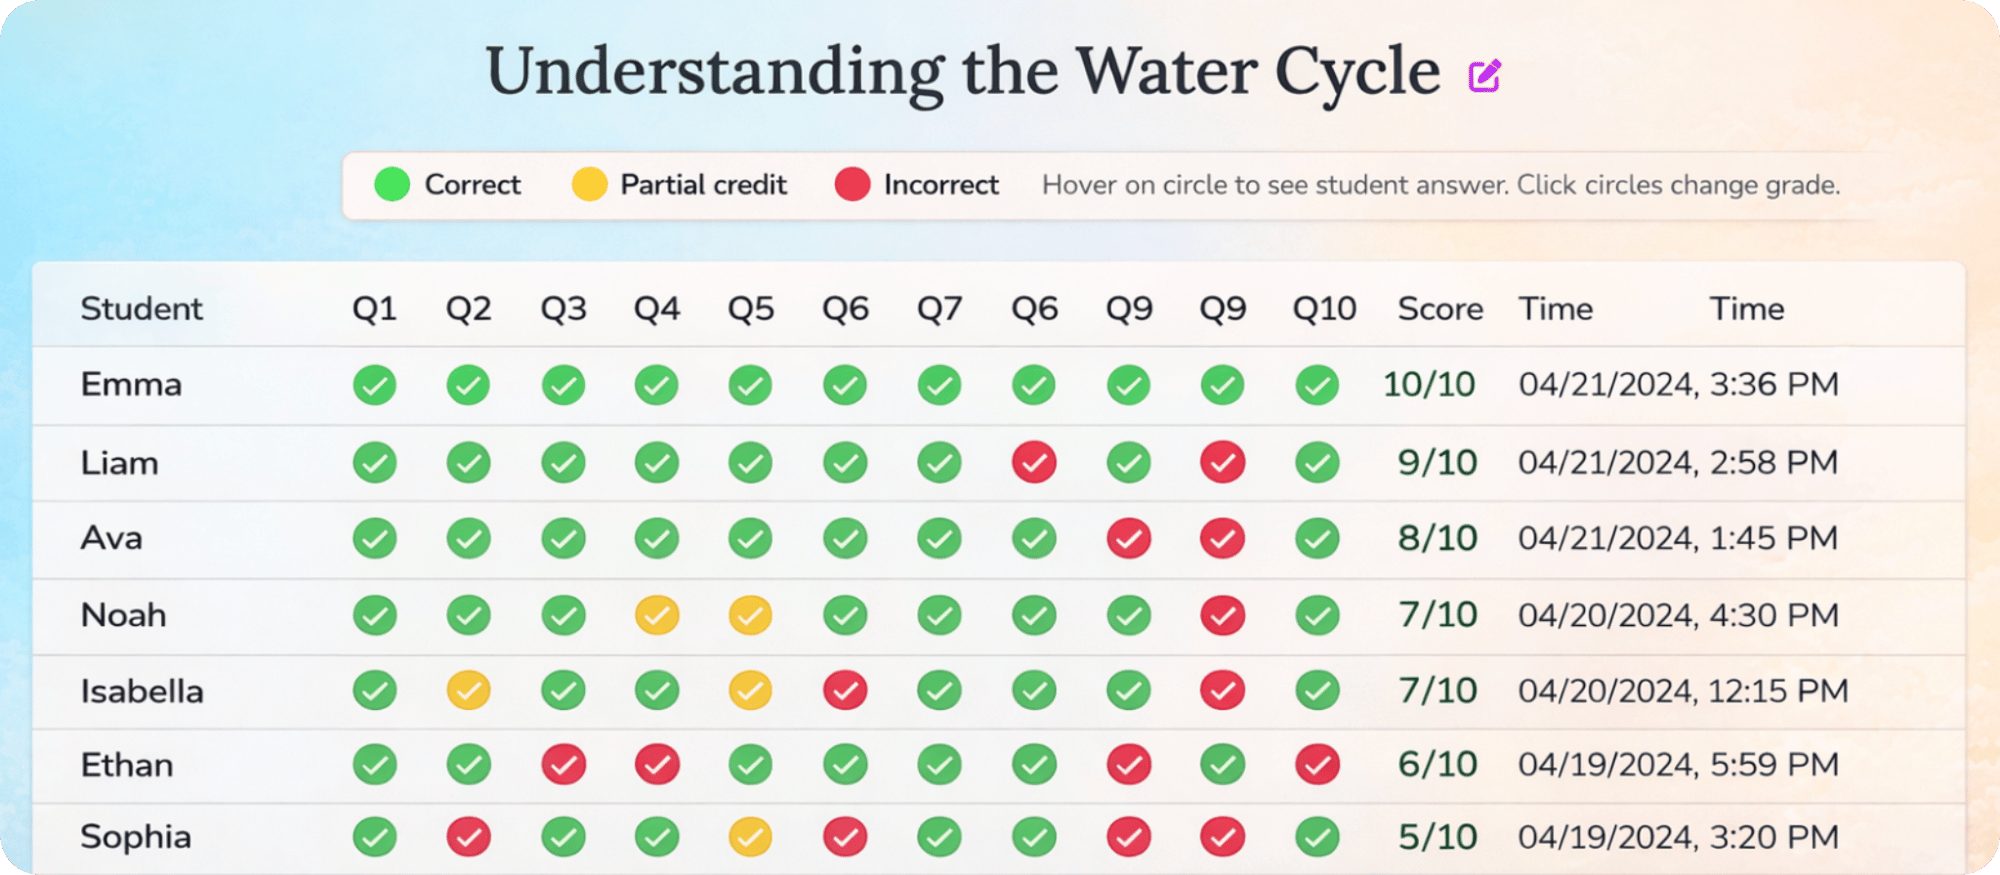
Task: Change grade of Liam's Q7 circle
Action: click(x=939, y=463)
